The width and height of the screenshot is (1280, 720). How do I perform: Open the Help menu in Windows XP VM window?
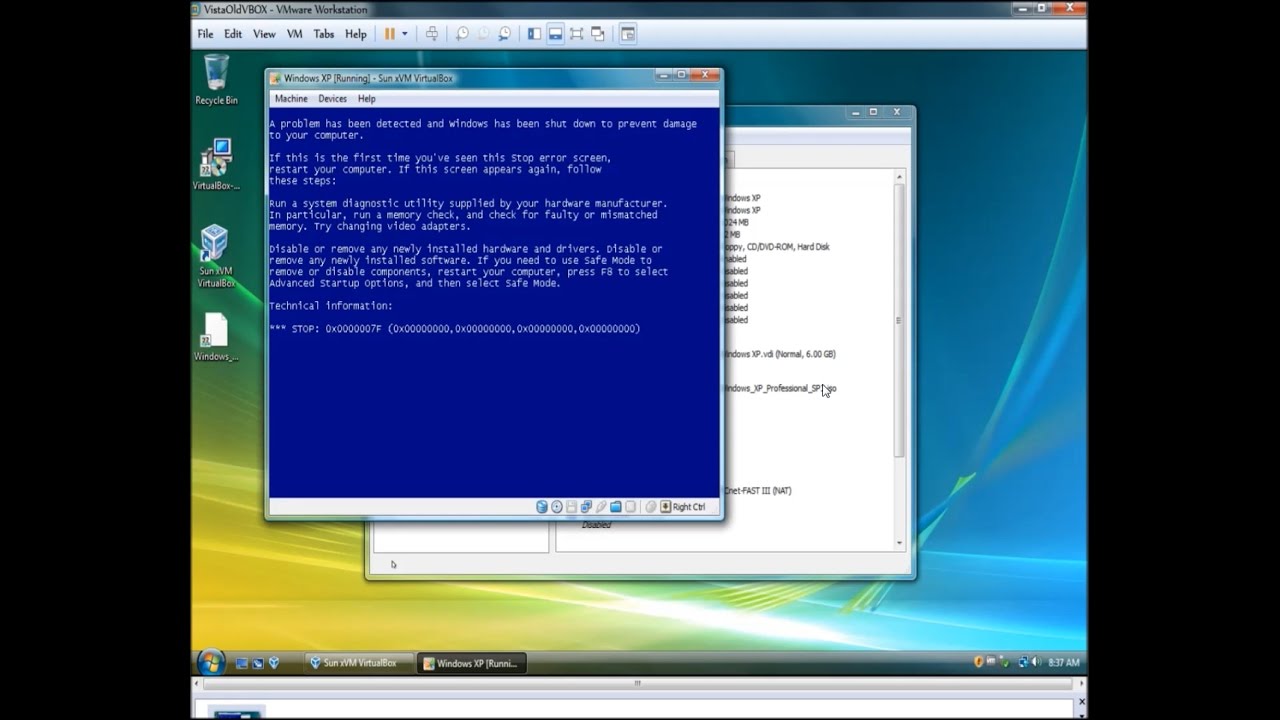click(367, 99)
